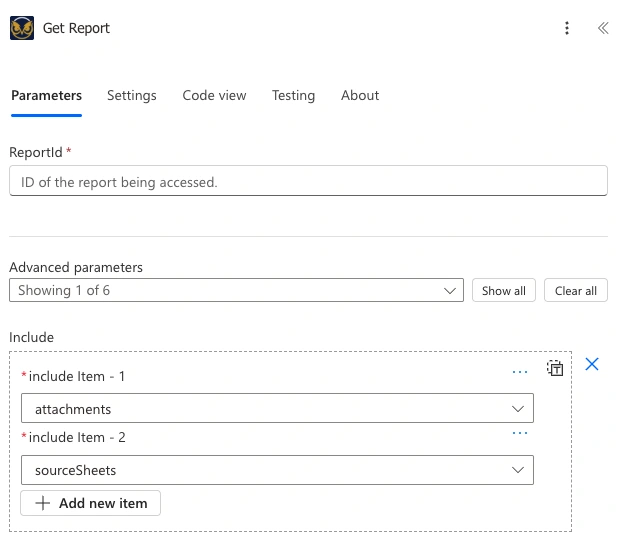Click the ReportId field label
The width and height of the screenshot is (620, 545).
tap(36, 152)
